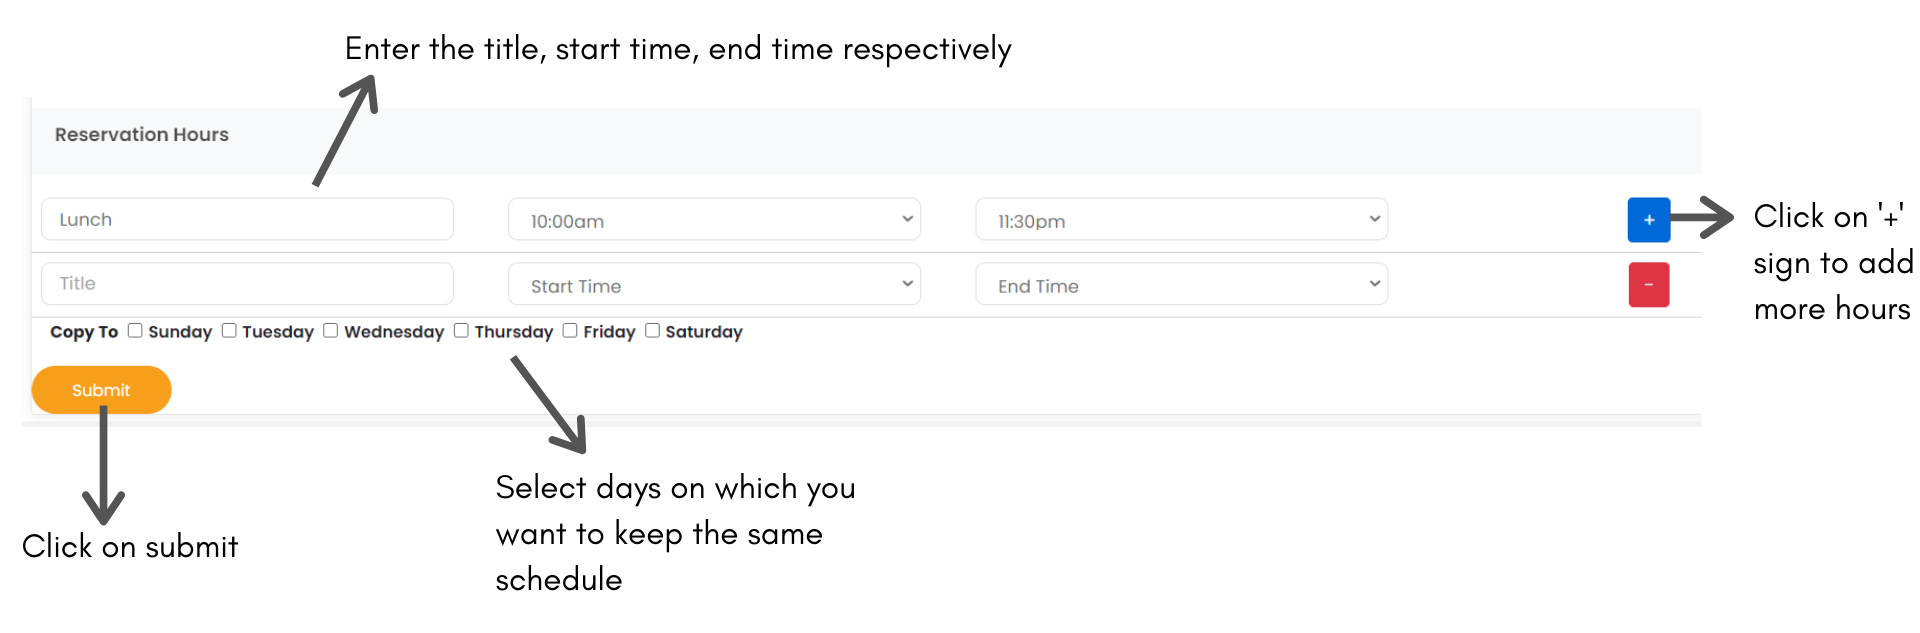The image size is (1920, 633).
Task: Select the Thursday checkbox
Action: 461,331
